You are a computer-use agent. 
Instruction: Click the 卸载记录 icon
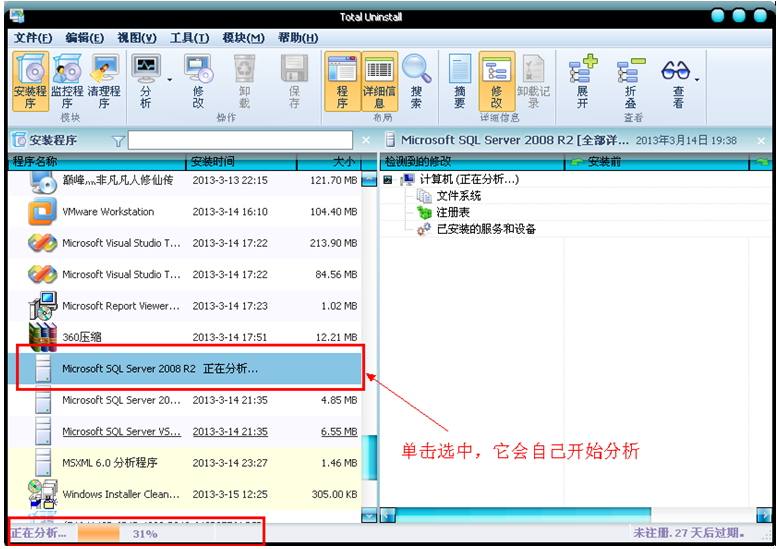click(533, 82)
